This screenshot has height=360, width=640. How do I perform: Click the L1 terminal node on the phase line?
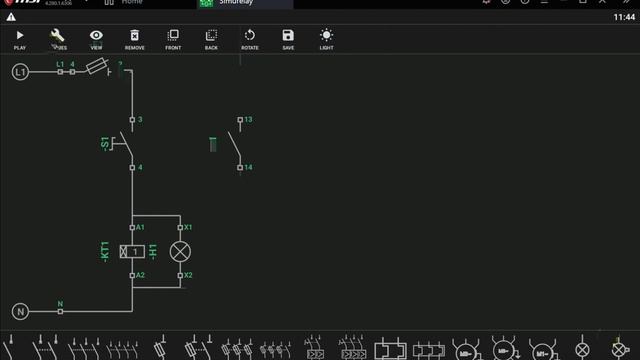(x=60, y=72)
